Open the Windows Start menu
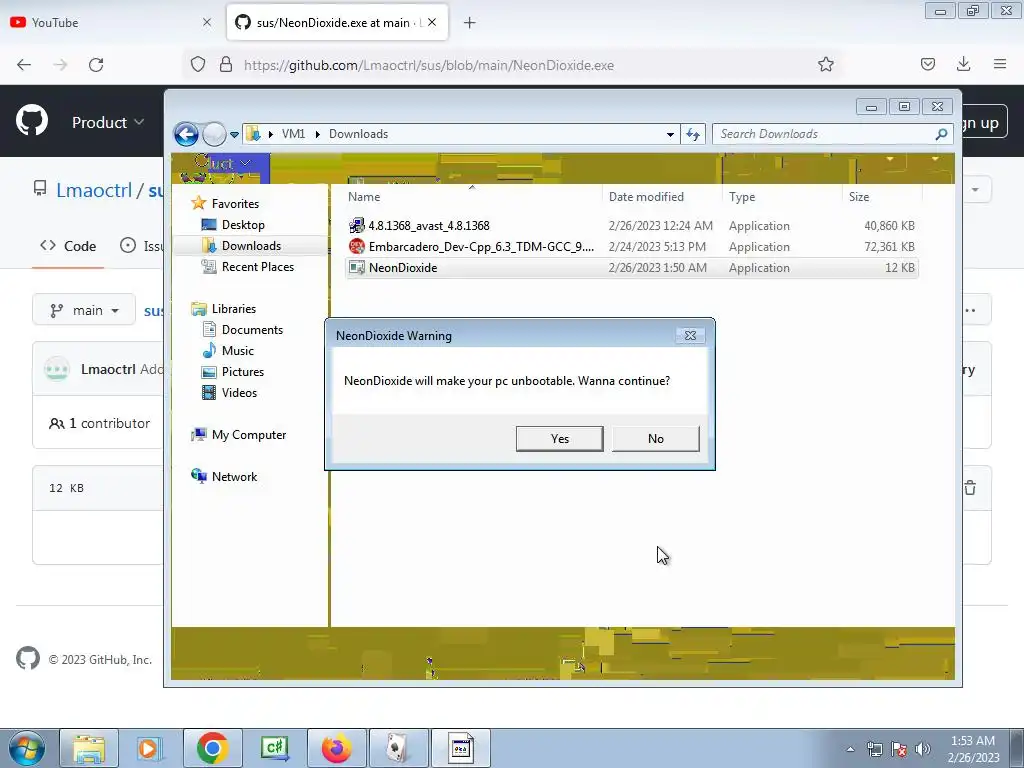 pos(27,748)
